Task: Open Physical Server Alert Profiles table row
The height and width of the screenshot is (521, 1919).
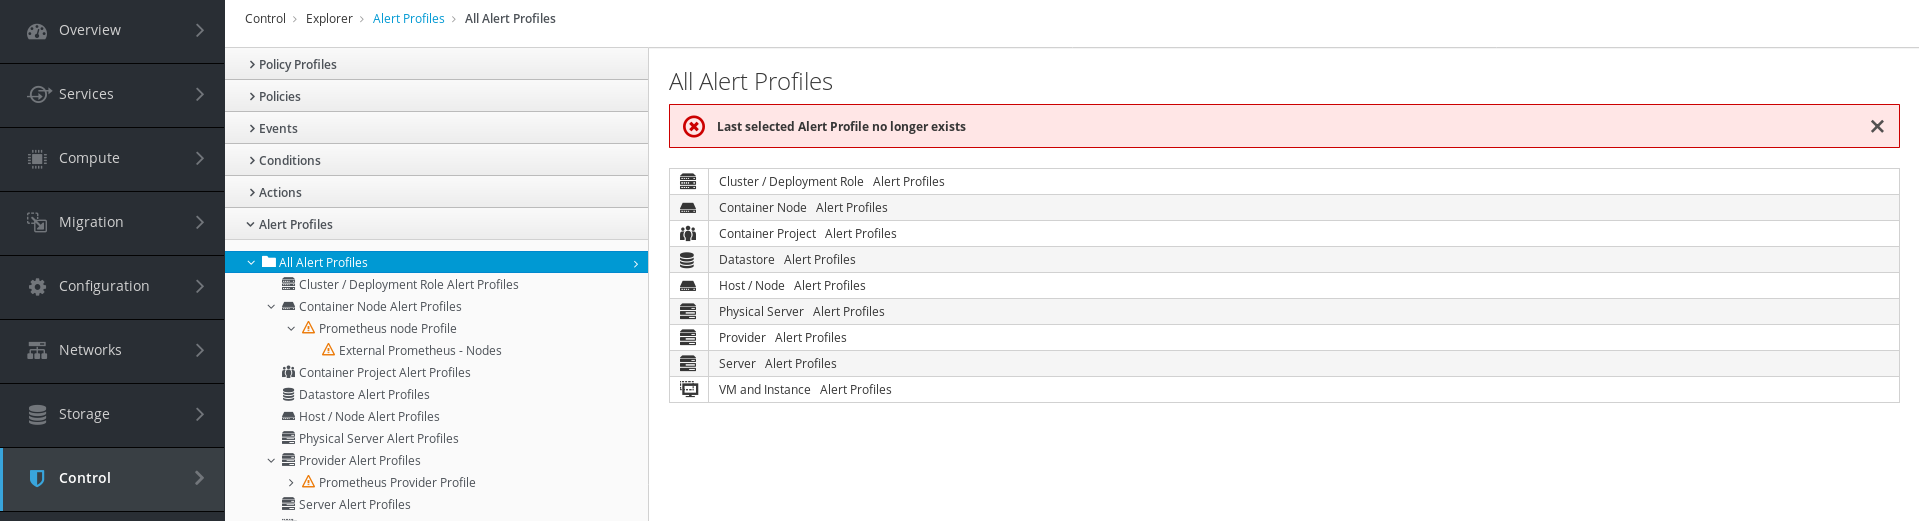Action: (1284, 311)
